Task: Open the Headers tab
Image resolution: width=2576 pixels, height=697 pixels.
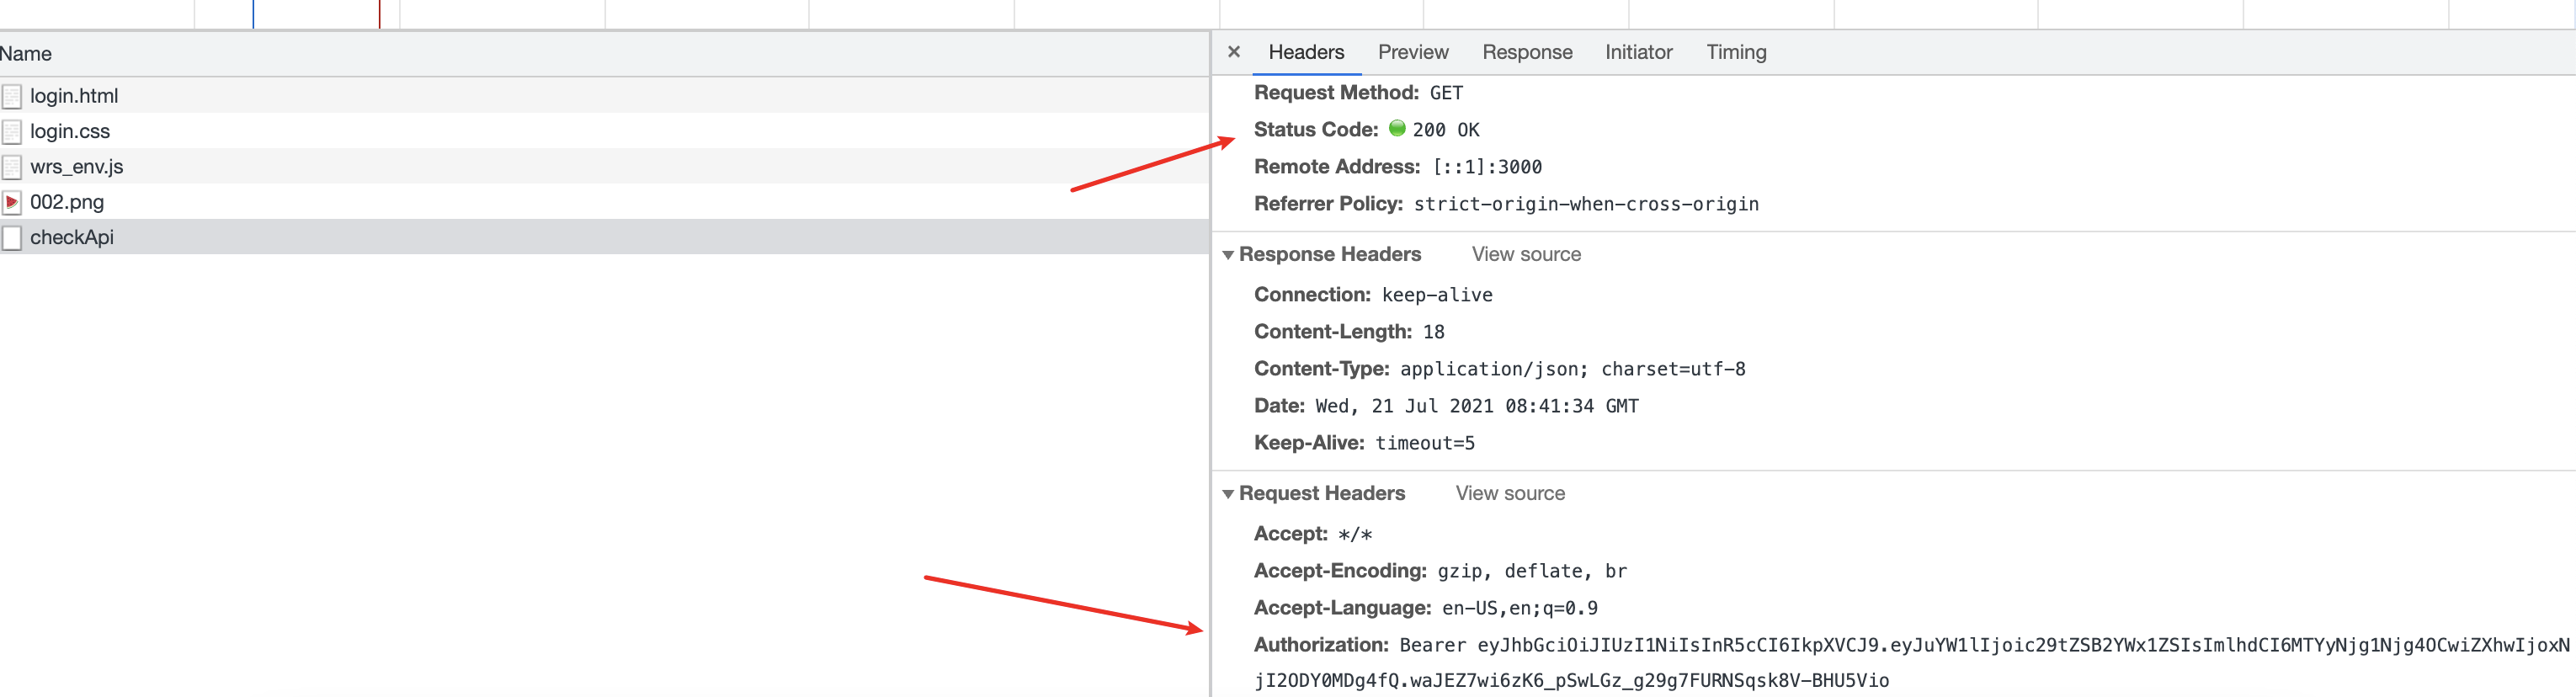Action: 1306,52
